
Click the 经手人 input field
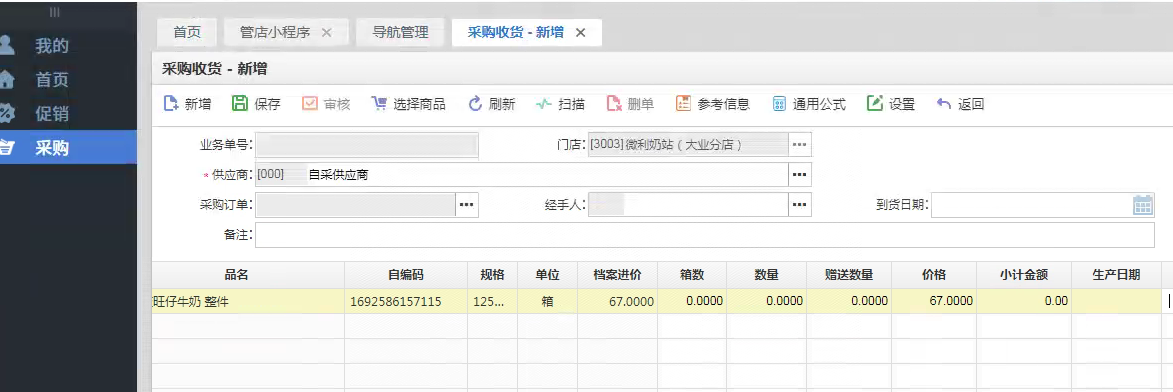688,205
